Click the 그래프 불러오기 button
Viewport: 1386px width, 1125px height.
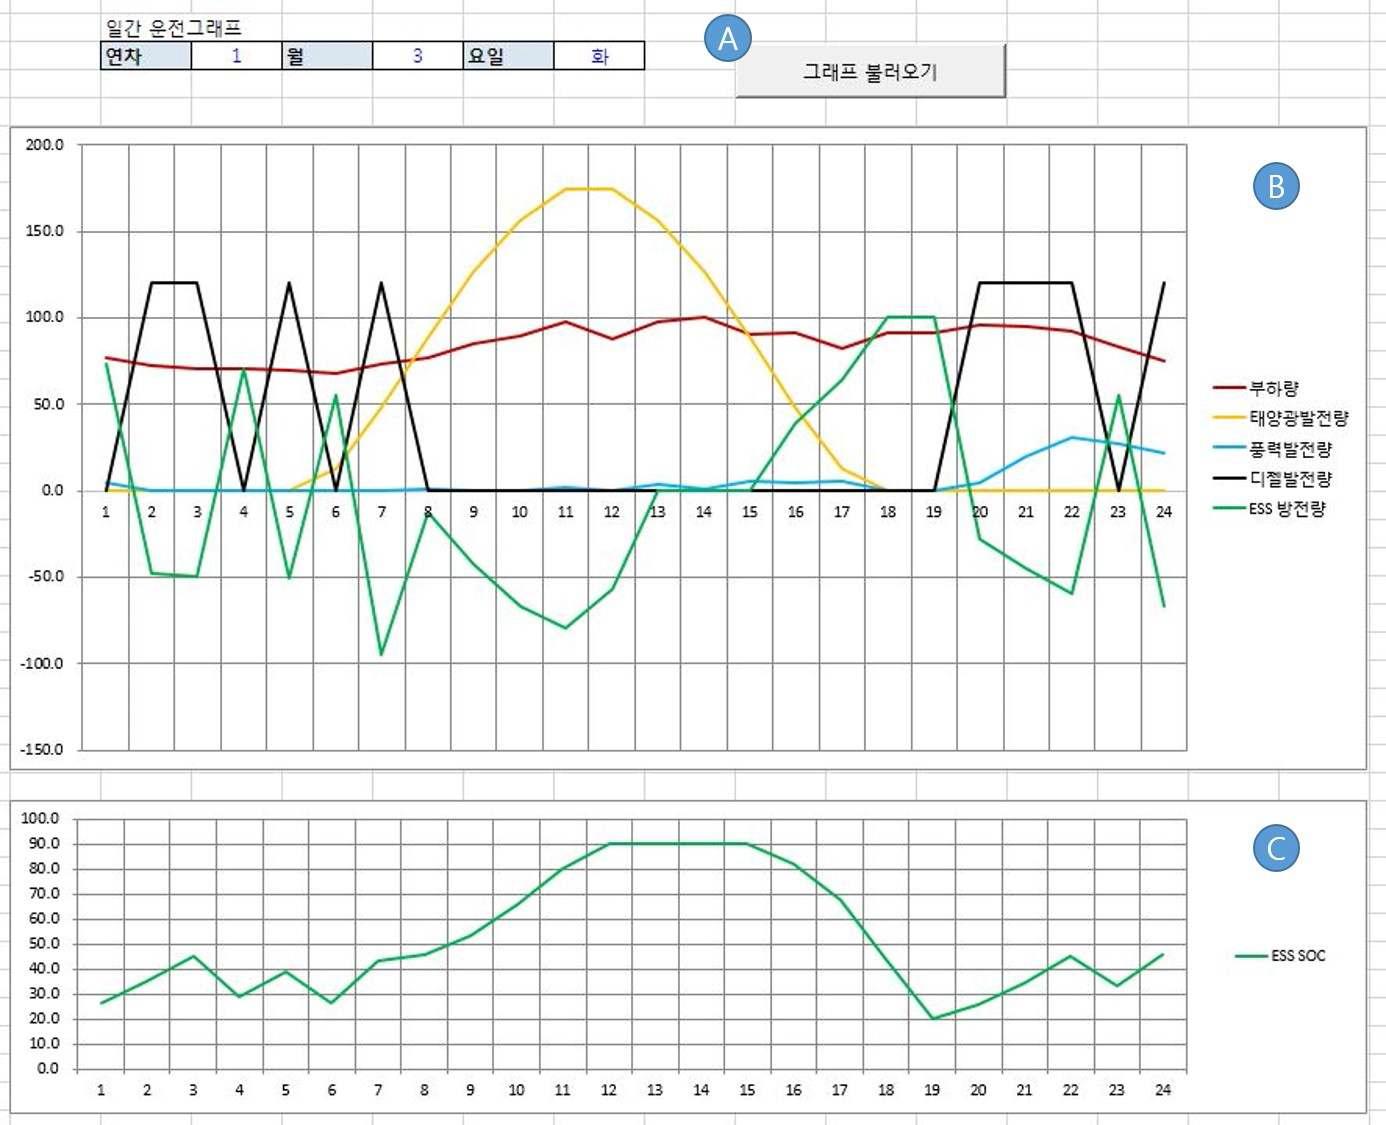870,71
